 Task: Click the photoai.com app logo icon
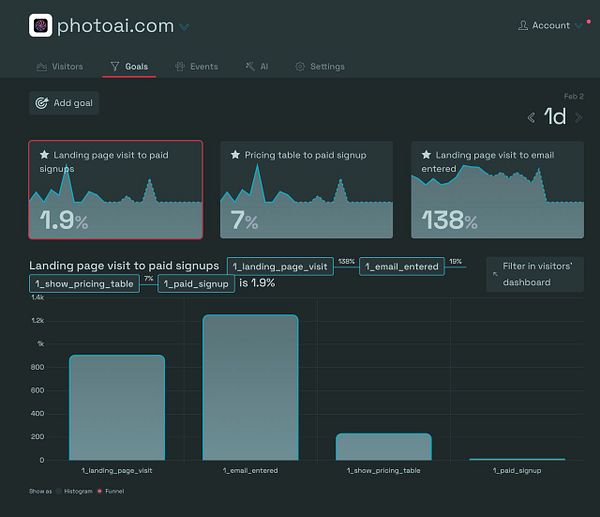41,26
